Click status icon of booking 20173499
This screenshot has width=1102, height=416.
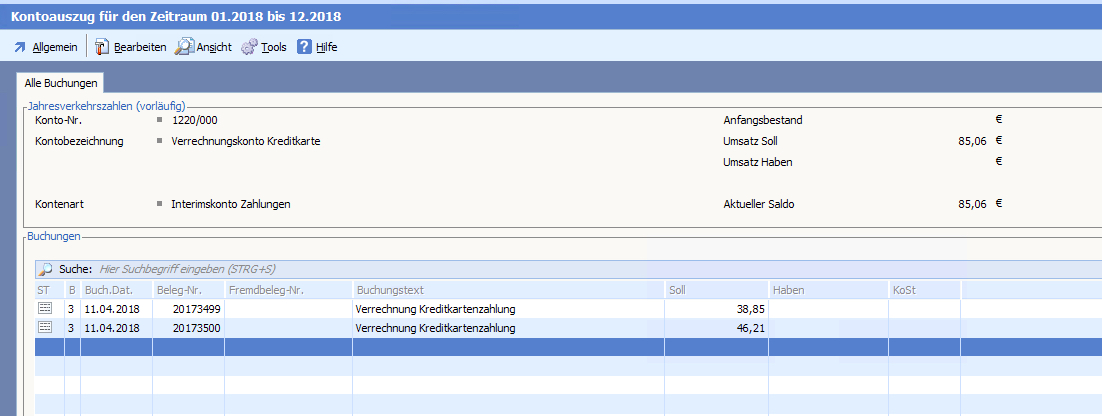click(x=45, y=309)
